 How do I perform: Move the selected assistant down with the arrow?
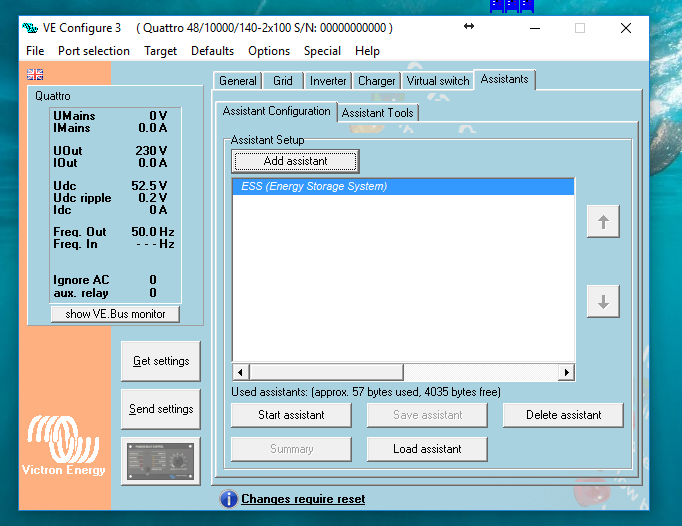point(603,302)
